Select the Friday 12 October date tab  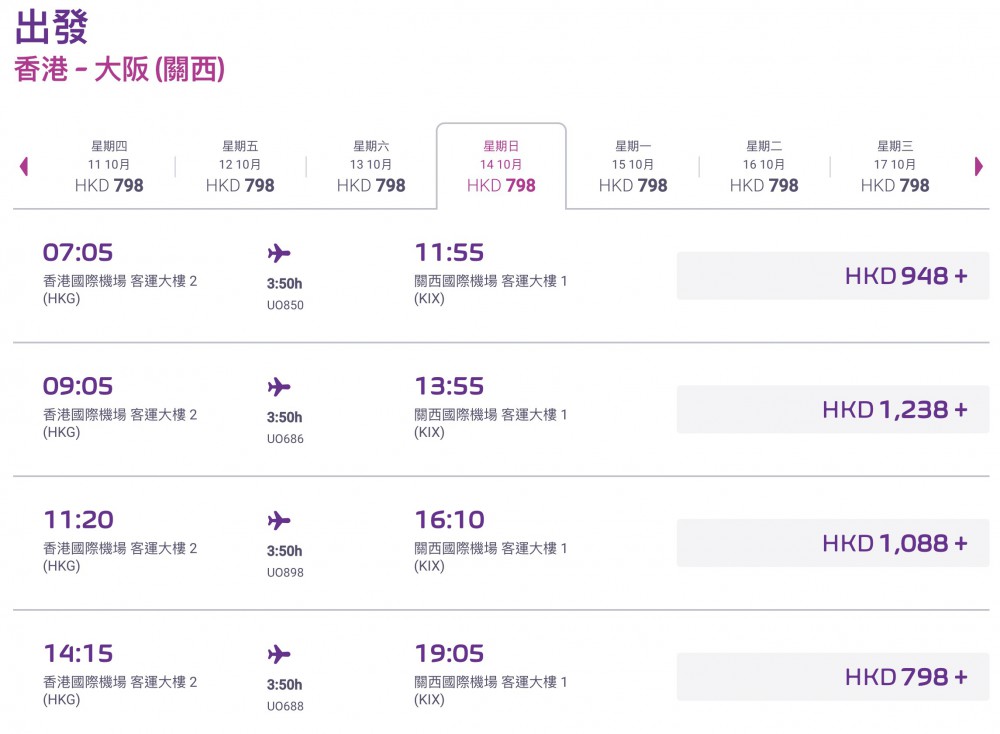240,166
